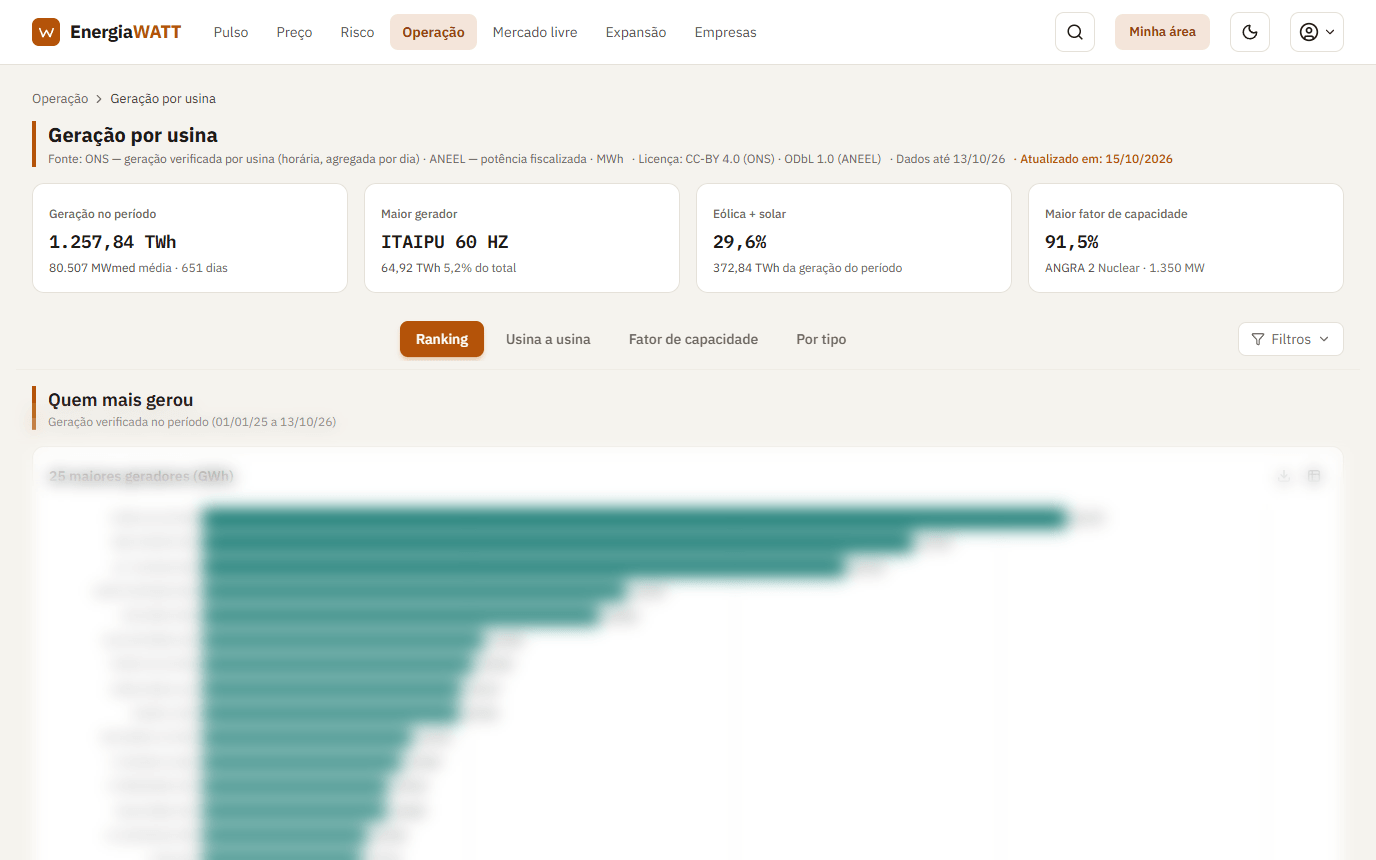The image size is (1376, 860).
Task: Toggle dark mode moon icon
Action: click(x=1250, y=32)
